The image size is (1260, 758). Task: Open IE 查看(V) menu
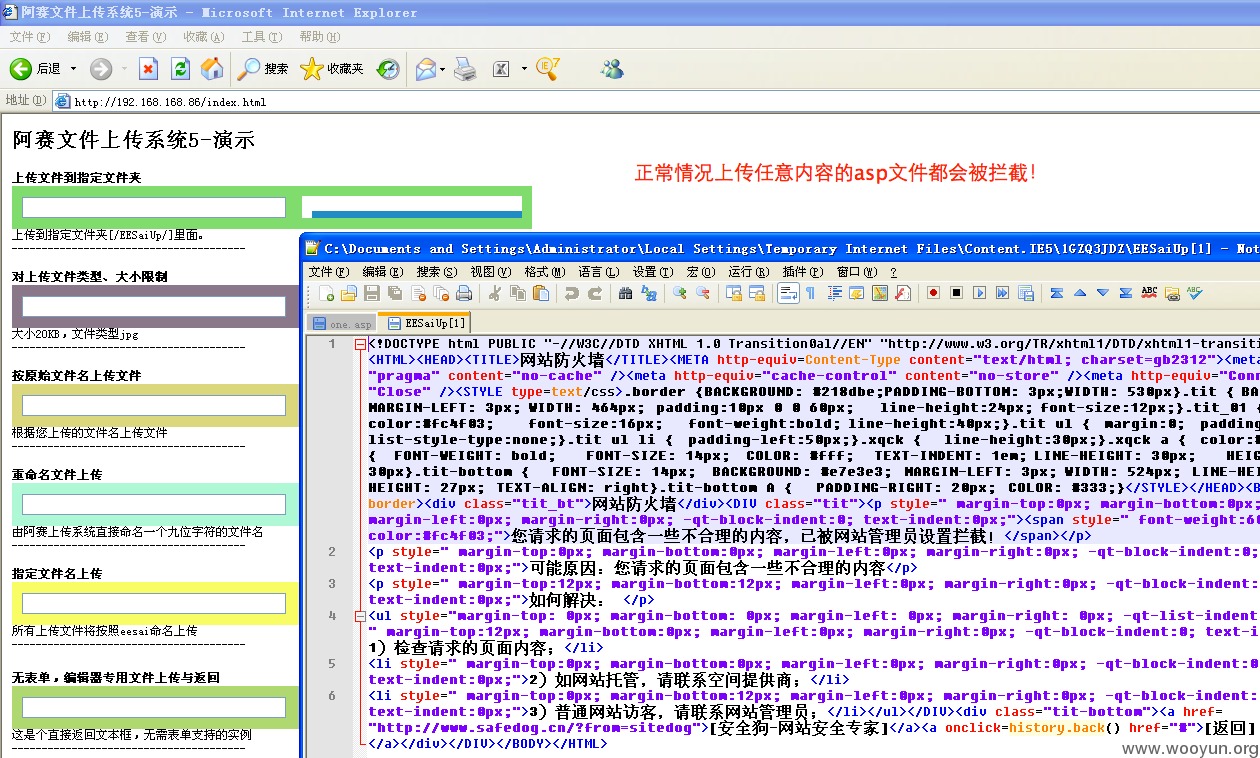pyautogui.click(x=145, y=37)
